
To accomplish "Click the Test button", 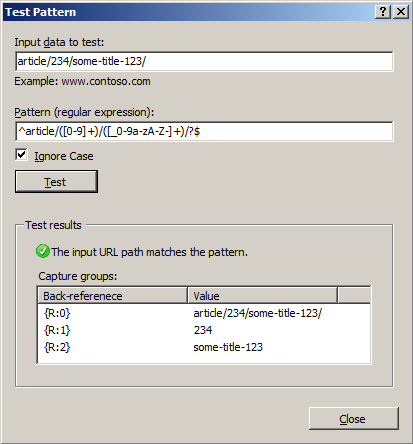I will pyautogui.click(x=56, y=182).
